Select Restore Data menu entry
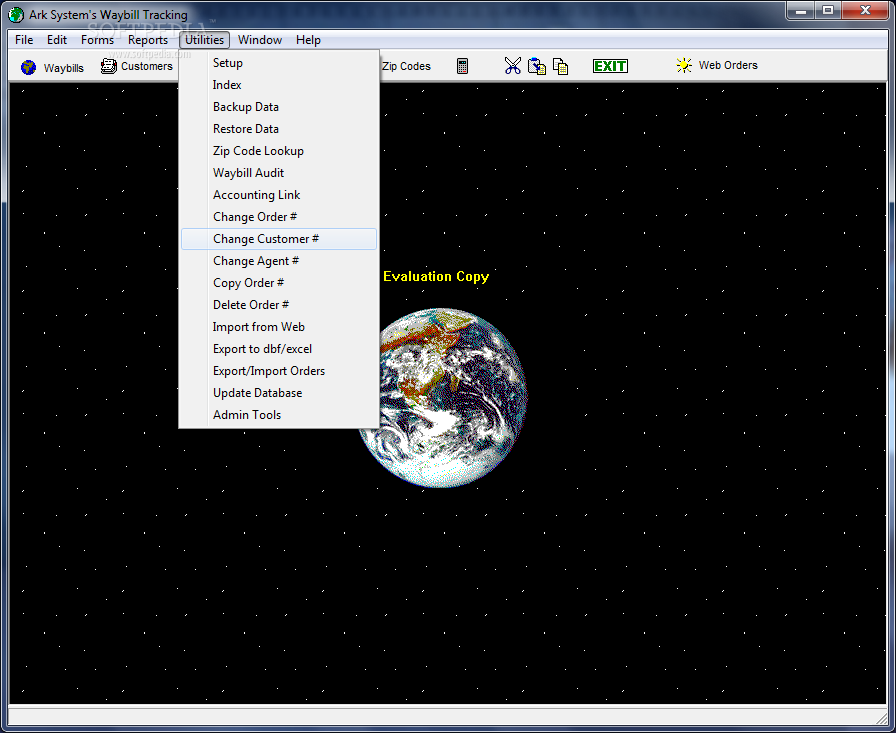Image resolution: width=896 pixels, height=733 pixels. tap(279, 129)
